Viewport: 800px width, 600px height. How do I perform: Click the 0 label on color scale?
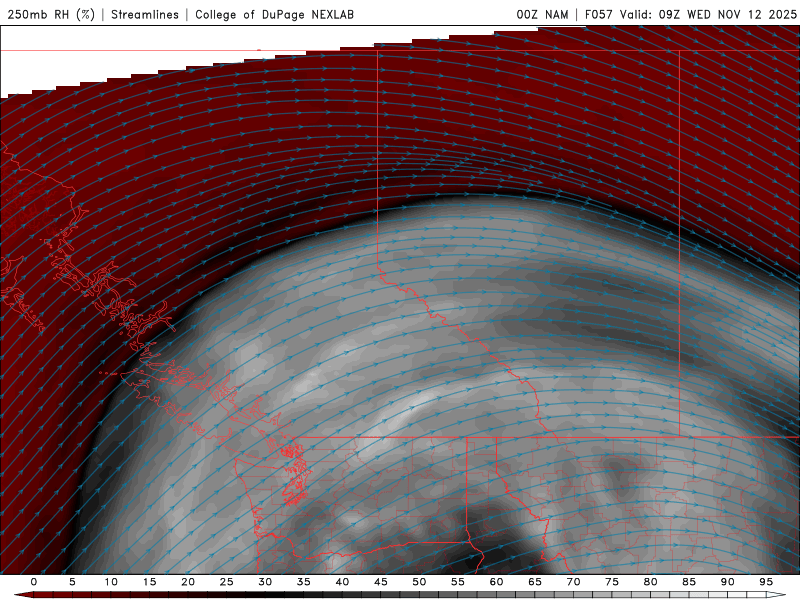pos(34,582)
